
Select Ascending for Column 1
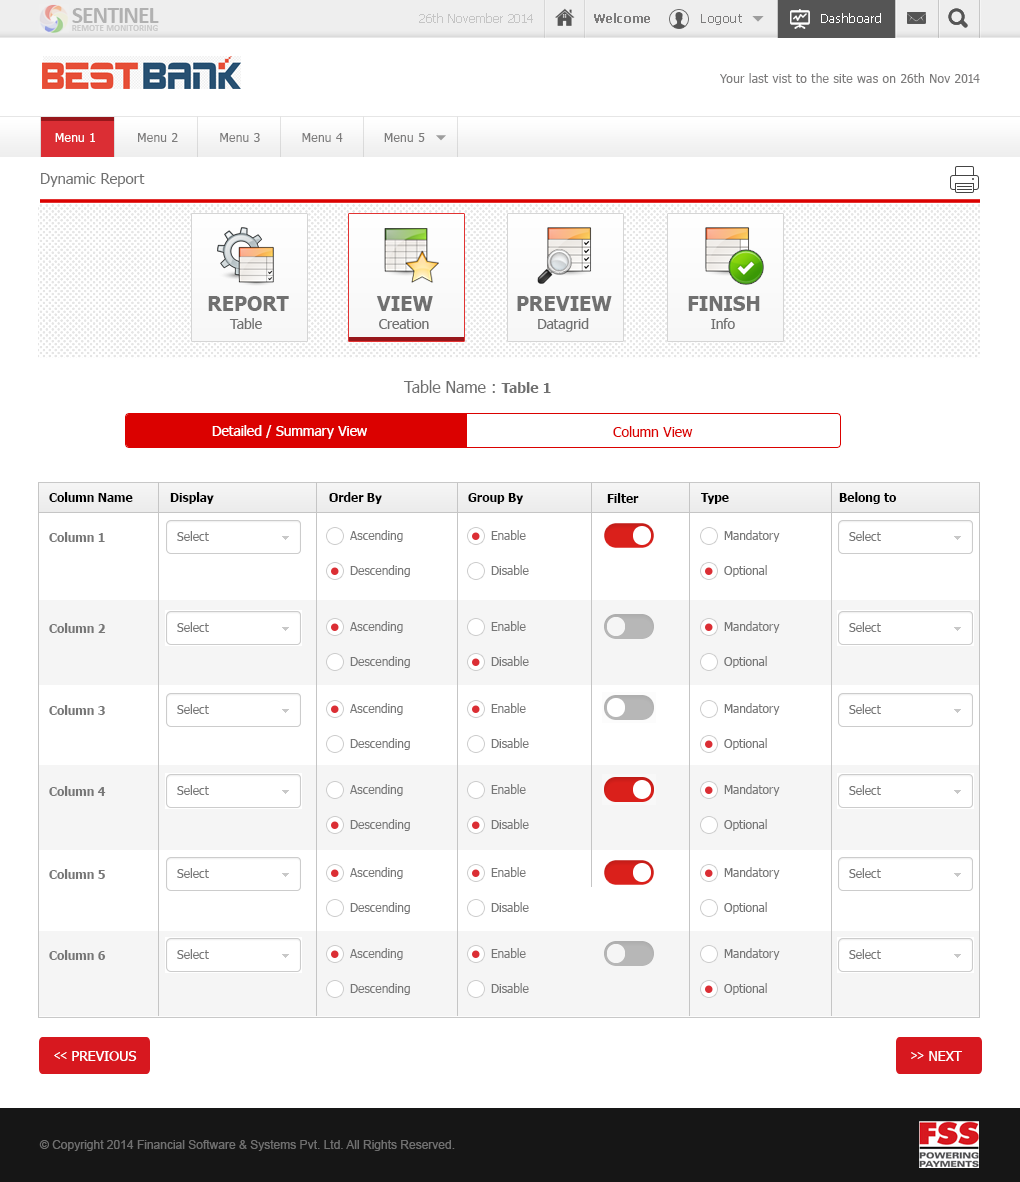(336, 536)
